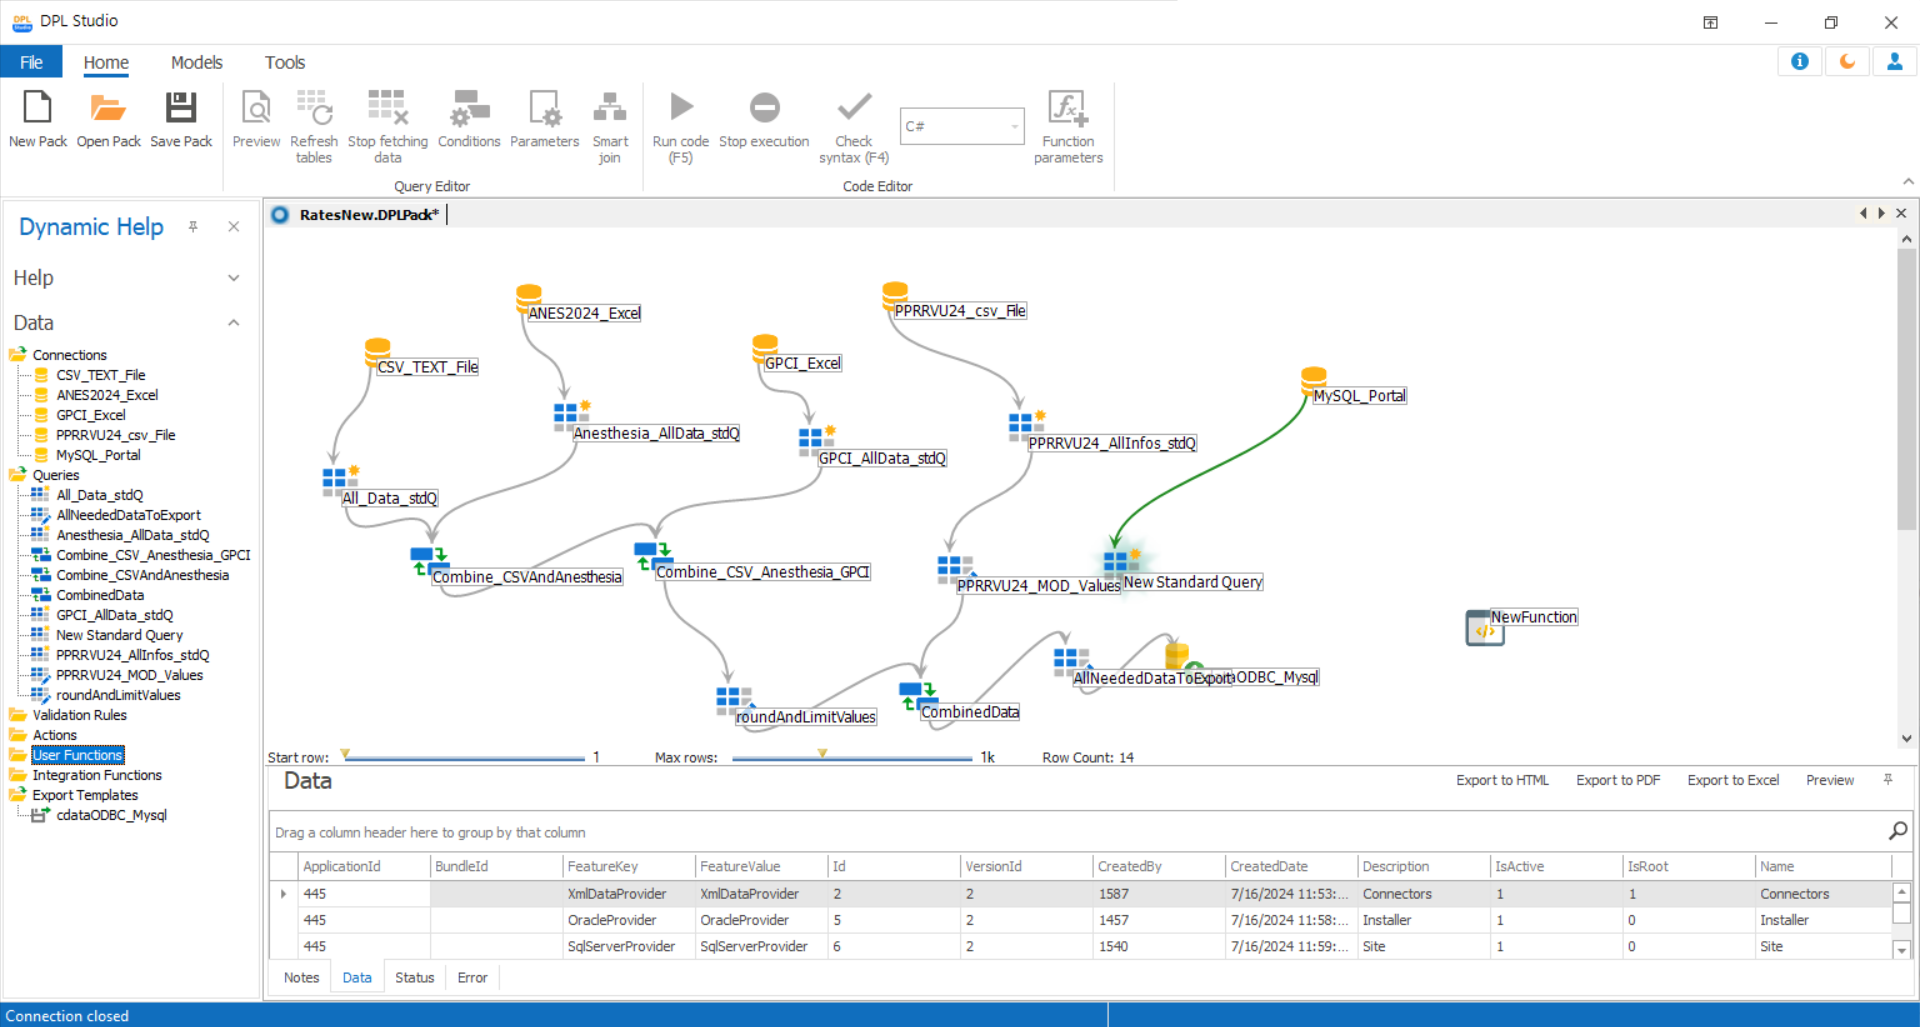Image resolution: width=1920 pixels, height=1027 pixels.
Task: Toggle dark mode moon icon
Action: click(x=1847, y=62)
